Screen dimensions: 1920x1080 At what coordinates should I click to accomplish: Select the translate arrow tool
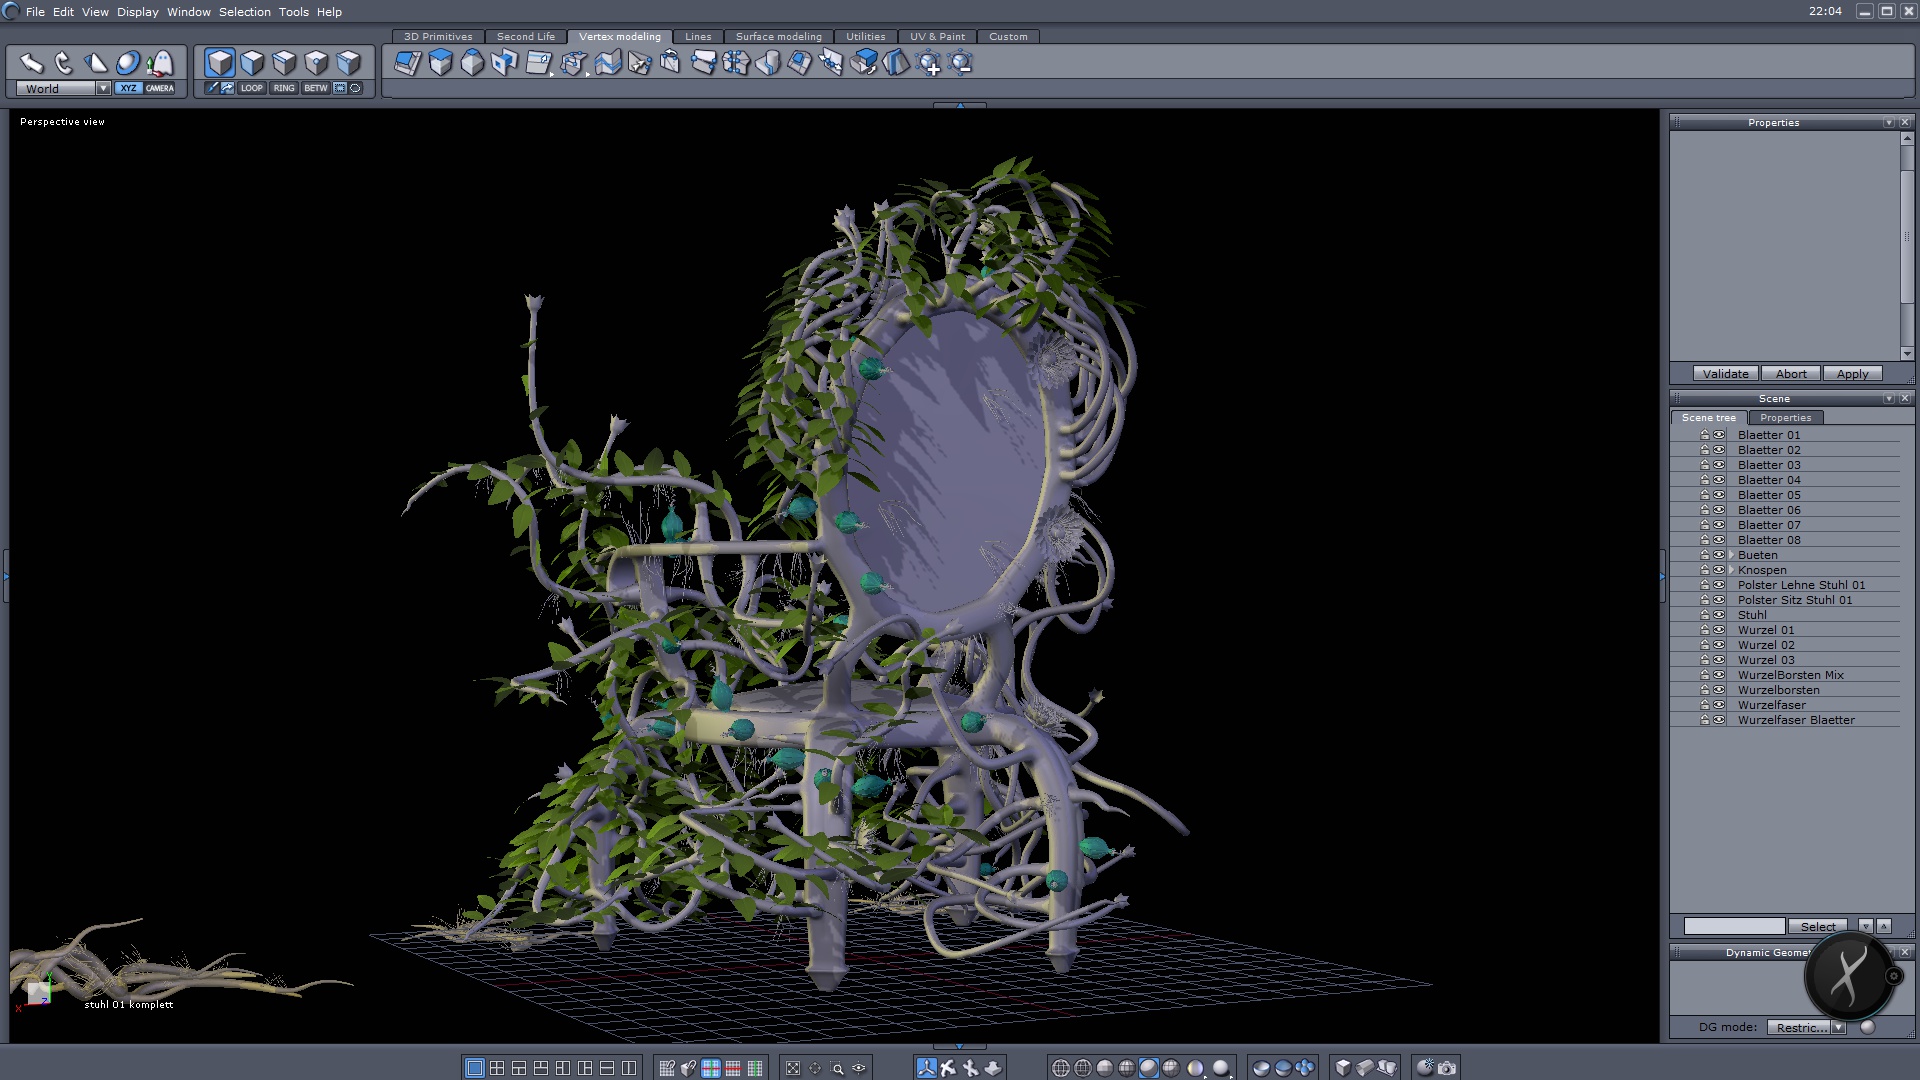click(31, 63)
